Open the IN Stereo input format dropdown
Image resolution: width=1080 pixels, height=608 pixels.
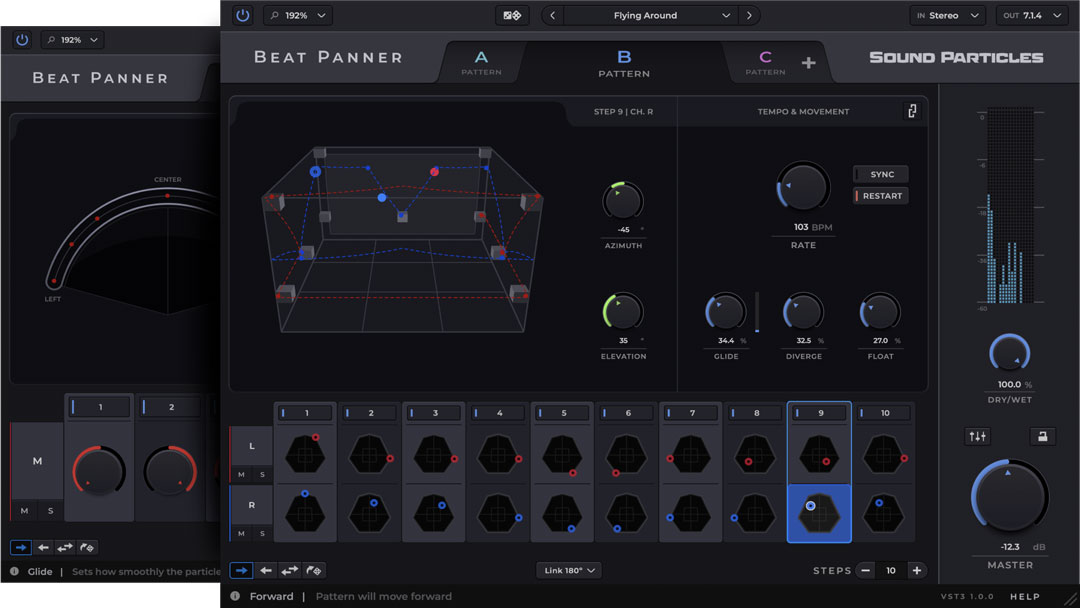click(947, 15)
